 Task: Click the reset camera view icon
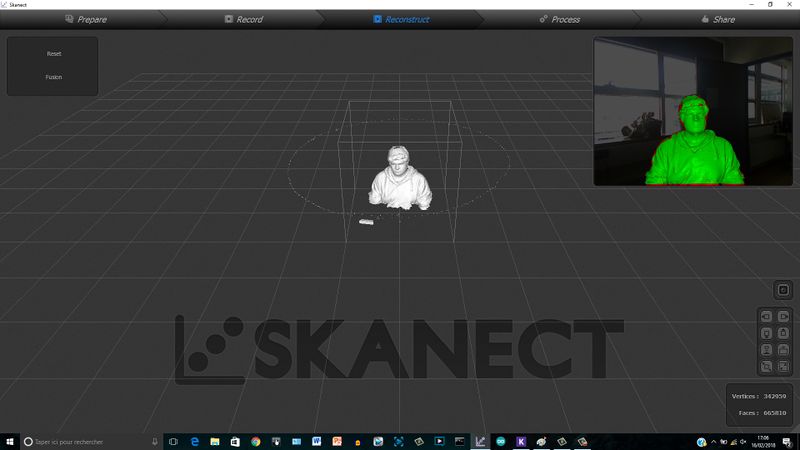pyautogui.click(x=783, y=290)
